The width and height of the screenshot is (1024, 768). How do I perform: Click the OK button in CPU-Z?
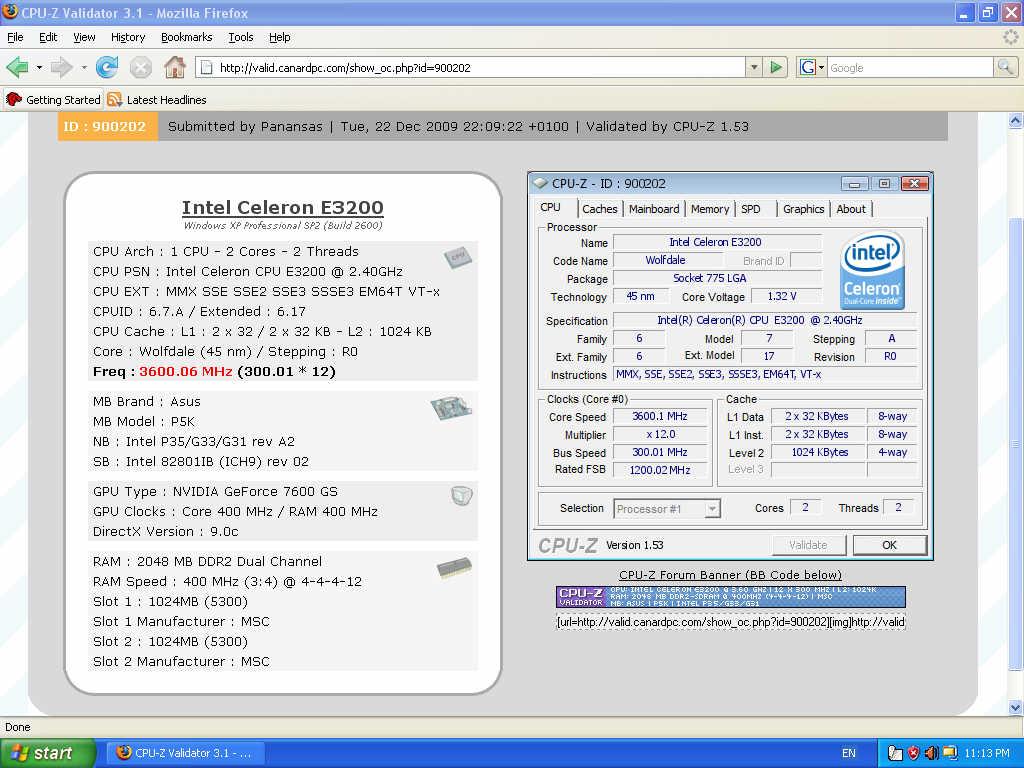click(889, 545)
